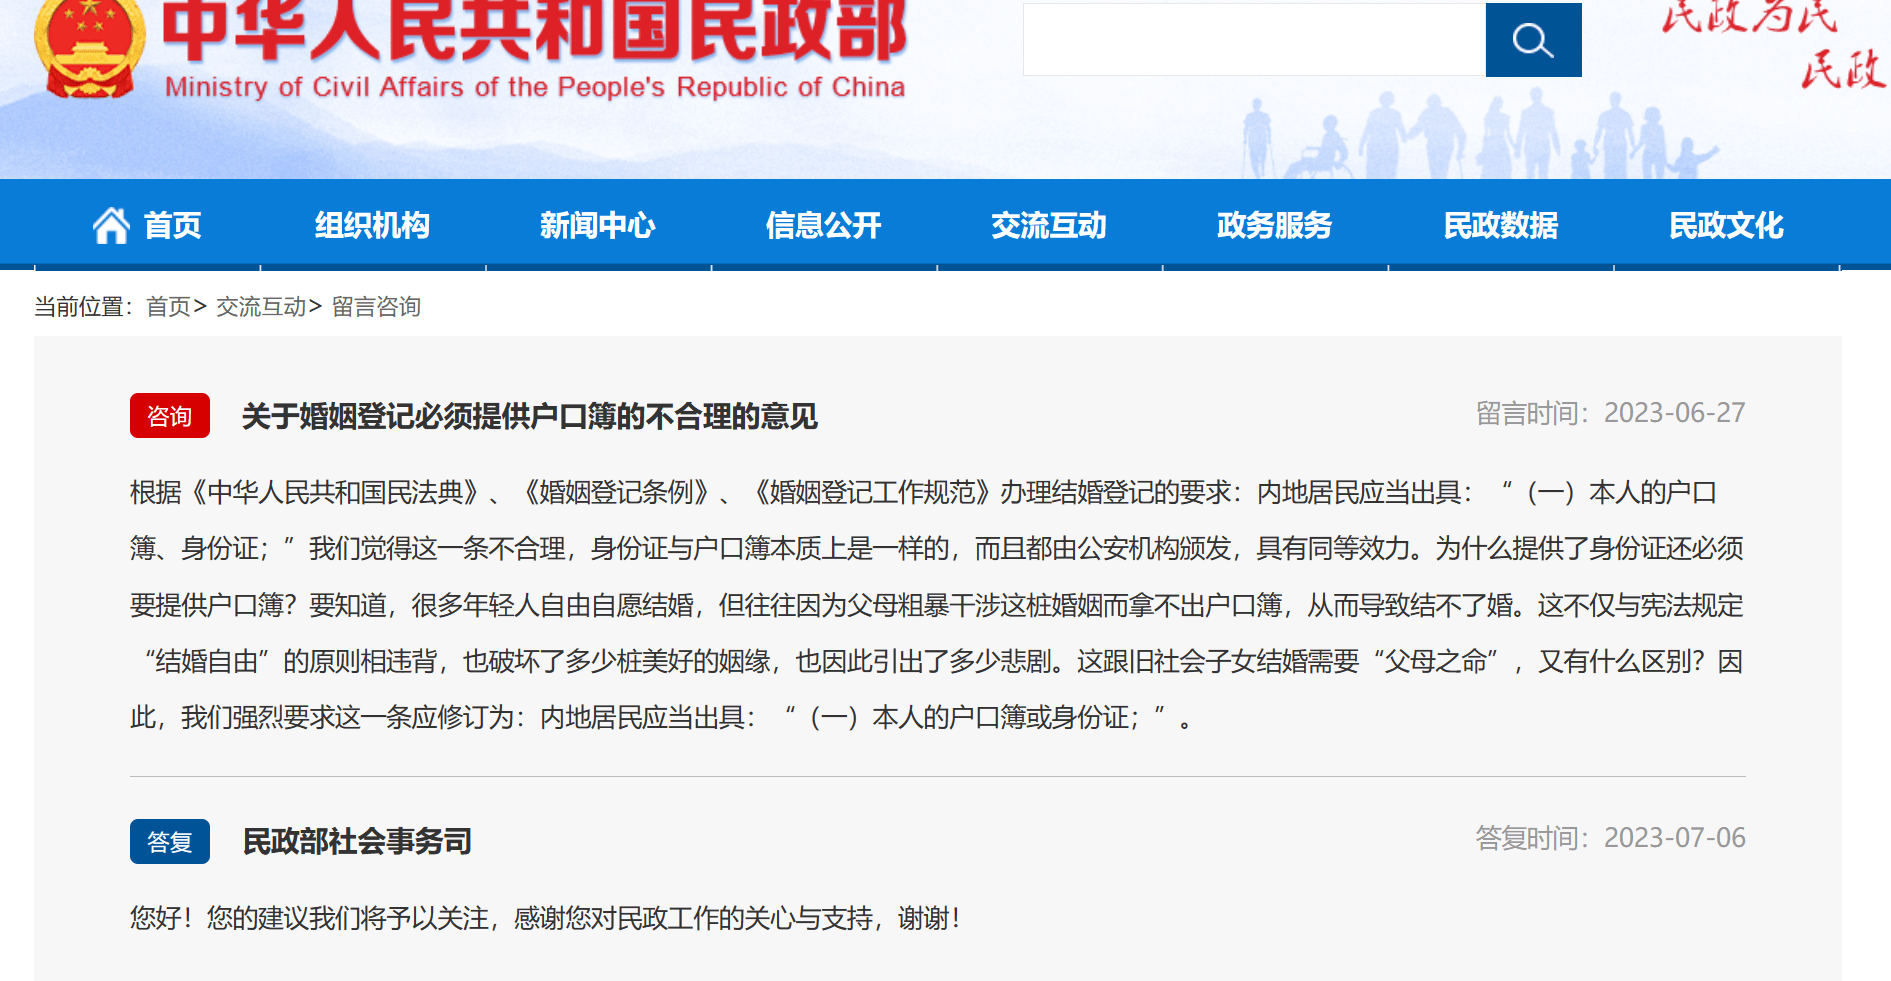Click the national emblem logo

coord(88,48)
